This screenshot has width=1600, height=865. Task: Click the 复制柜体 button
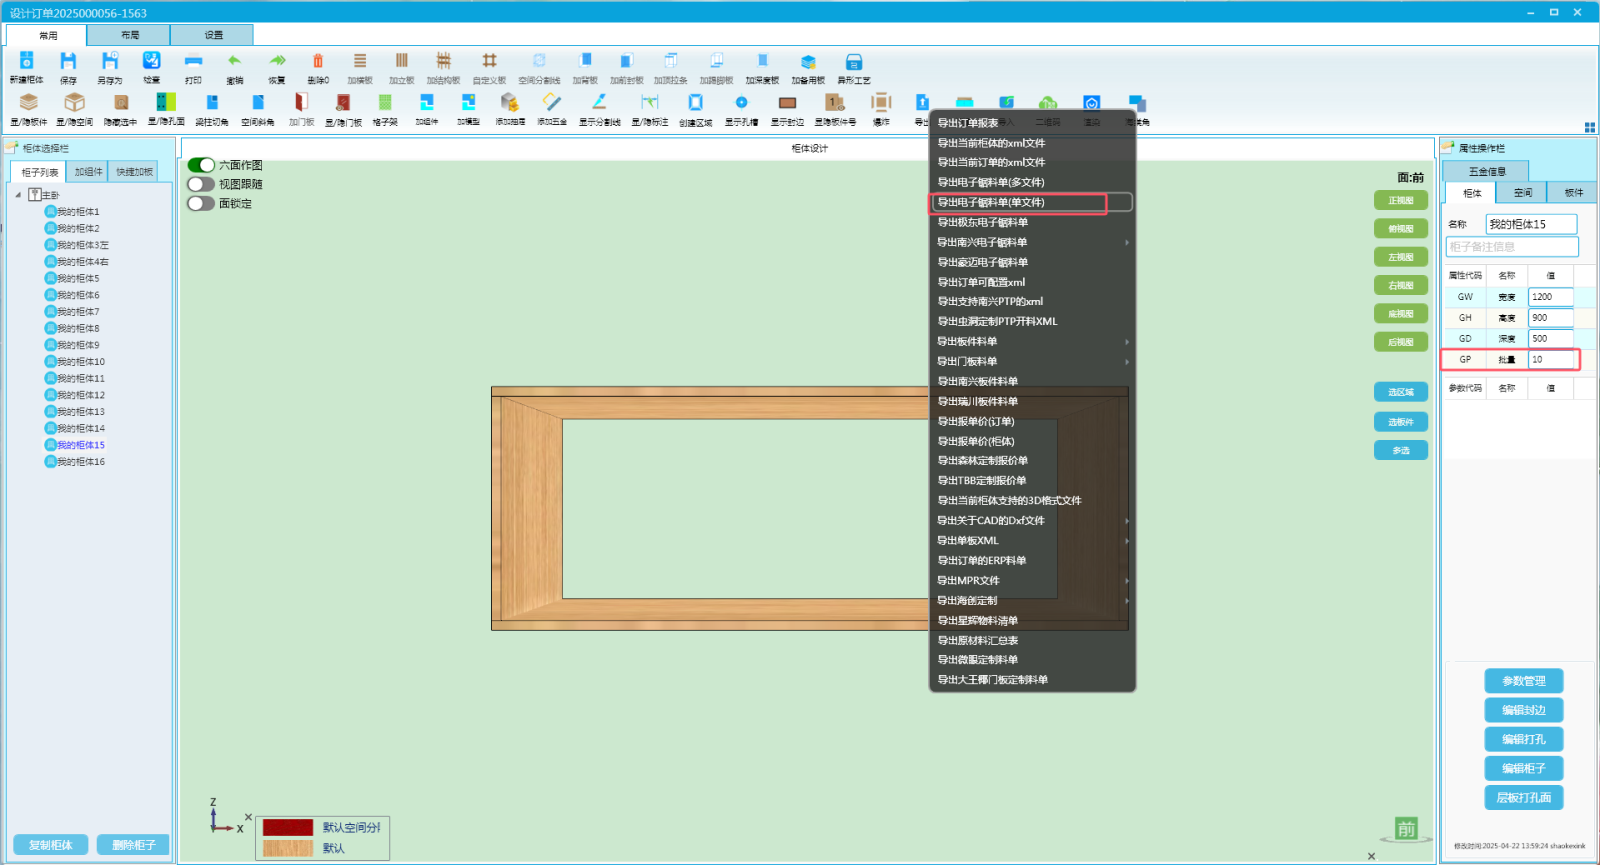pyautogui.click(x=50, y=845)
